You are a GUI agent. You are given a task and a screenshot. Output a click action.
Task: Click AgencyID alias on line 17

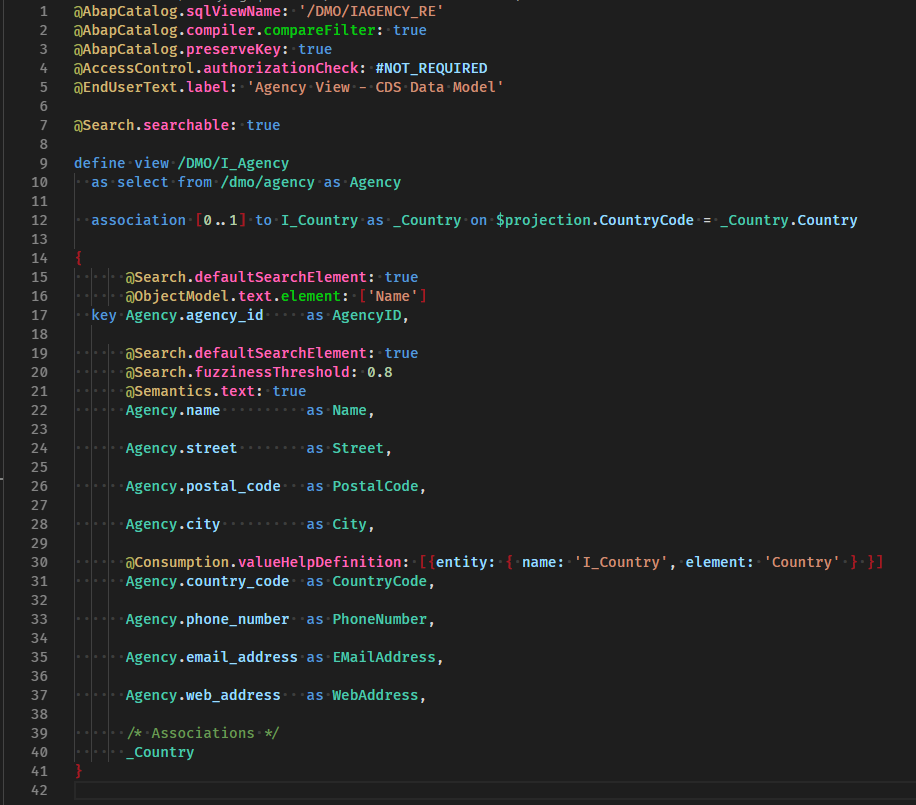[367, 315]
